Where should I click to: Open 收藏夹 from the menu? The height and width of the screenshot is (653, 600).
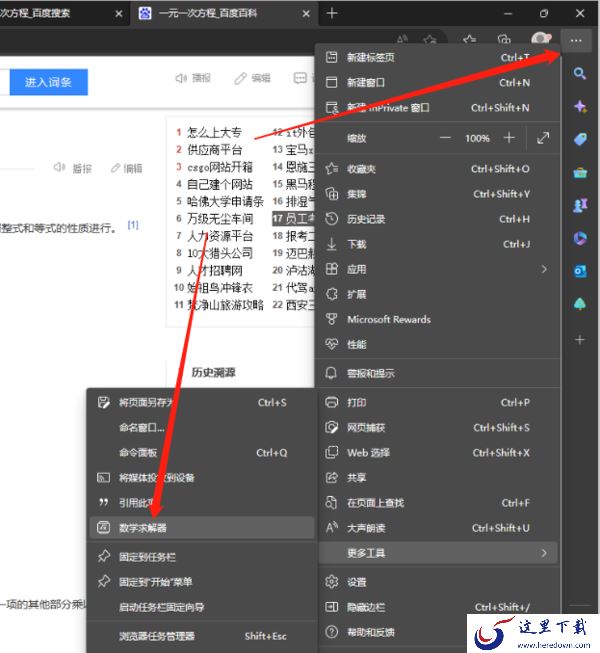coord(437,169)
